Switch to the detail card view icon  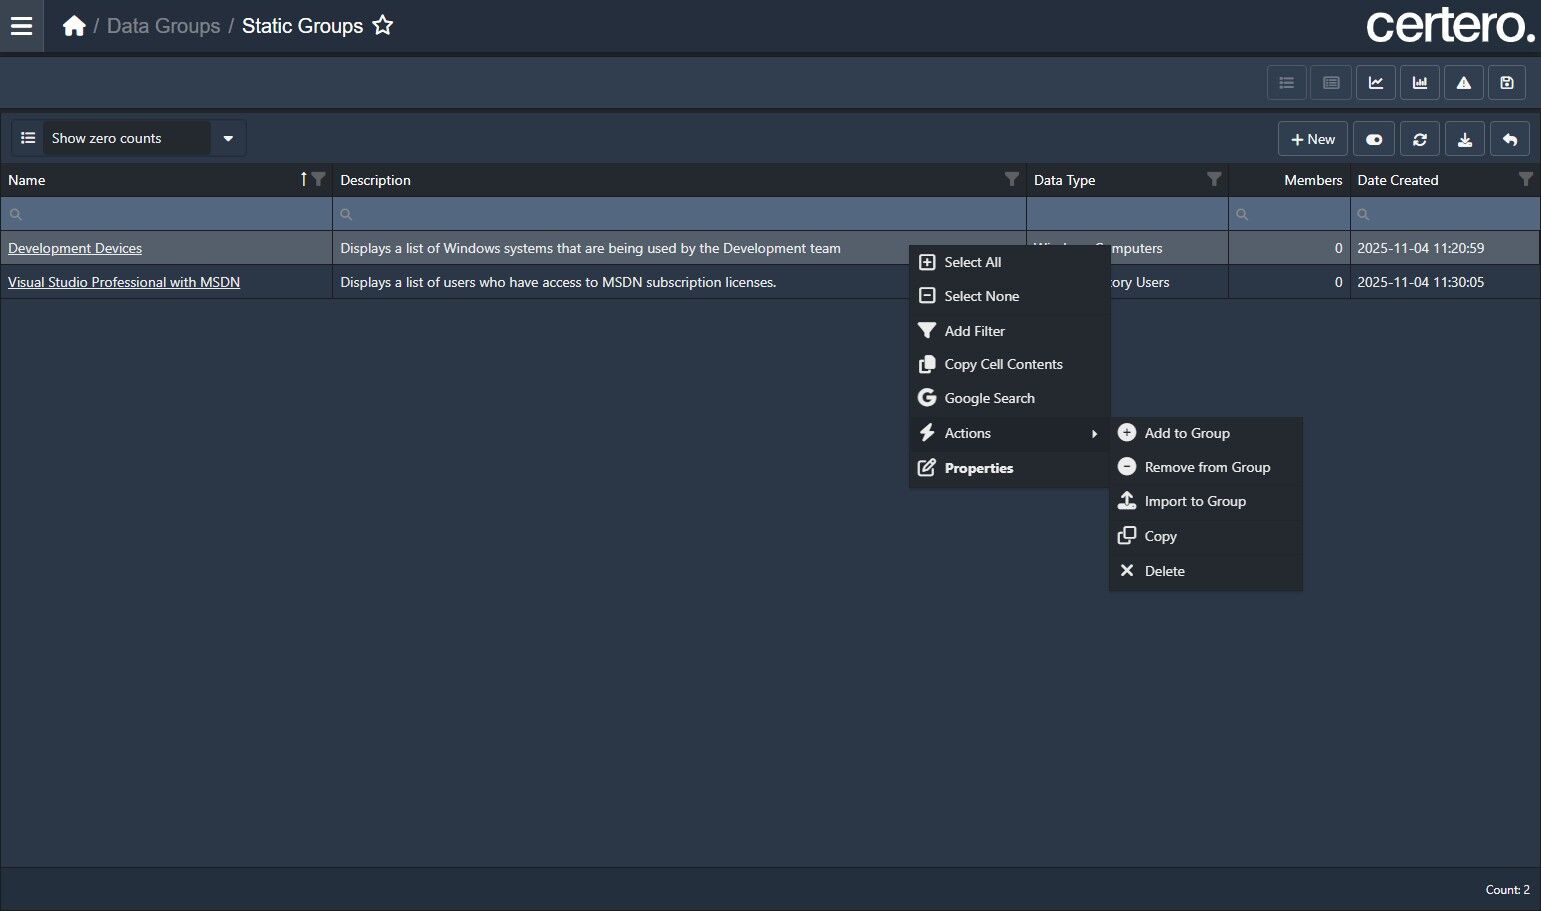(x=1331, y=83)
